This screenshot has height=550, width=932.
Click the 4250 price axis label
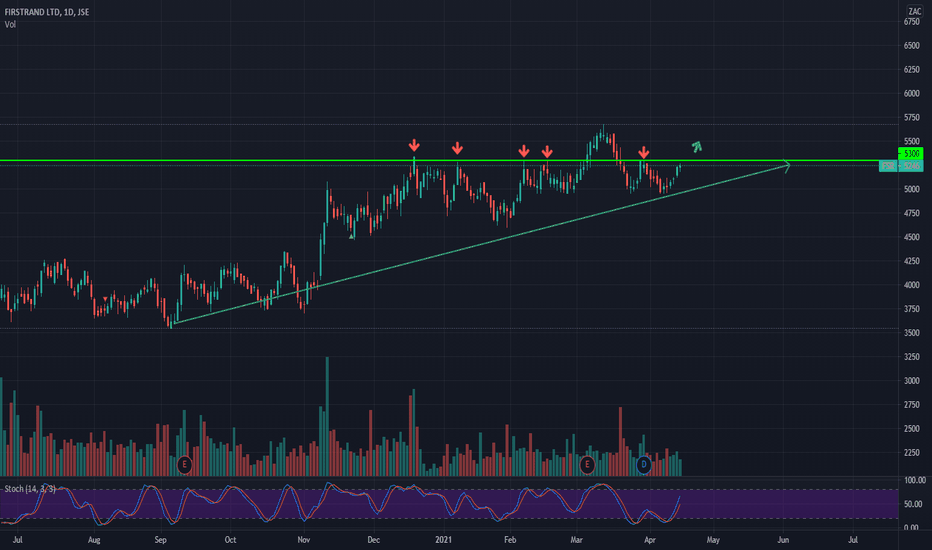(911, 261)
